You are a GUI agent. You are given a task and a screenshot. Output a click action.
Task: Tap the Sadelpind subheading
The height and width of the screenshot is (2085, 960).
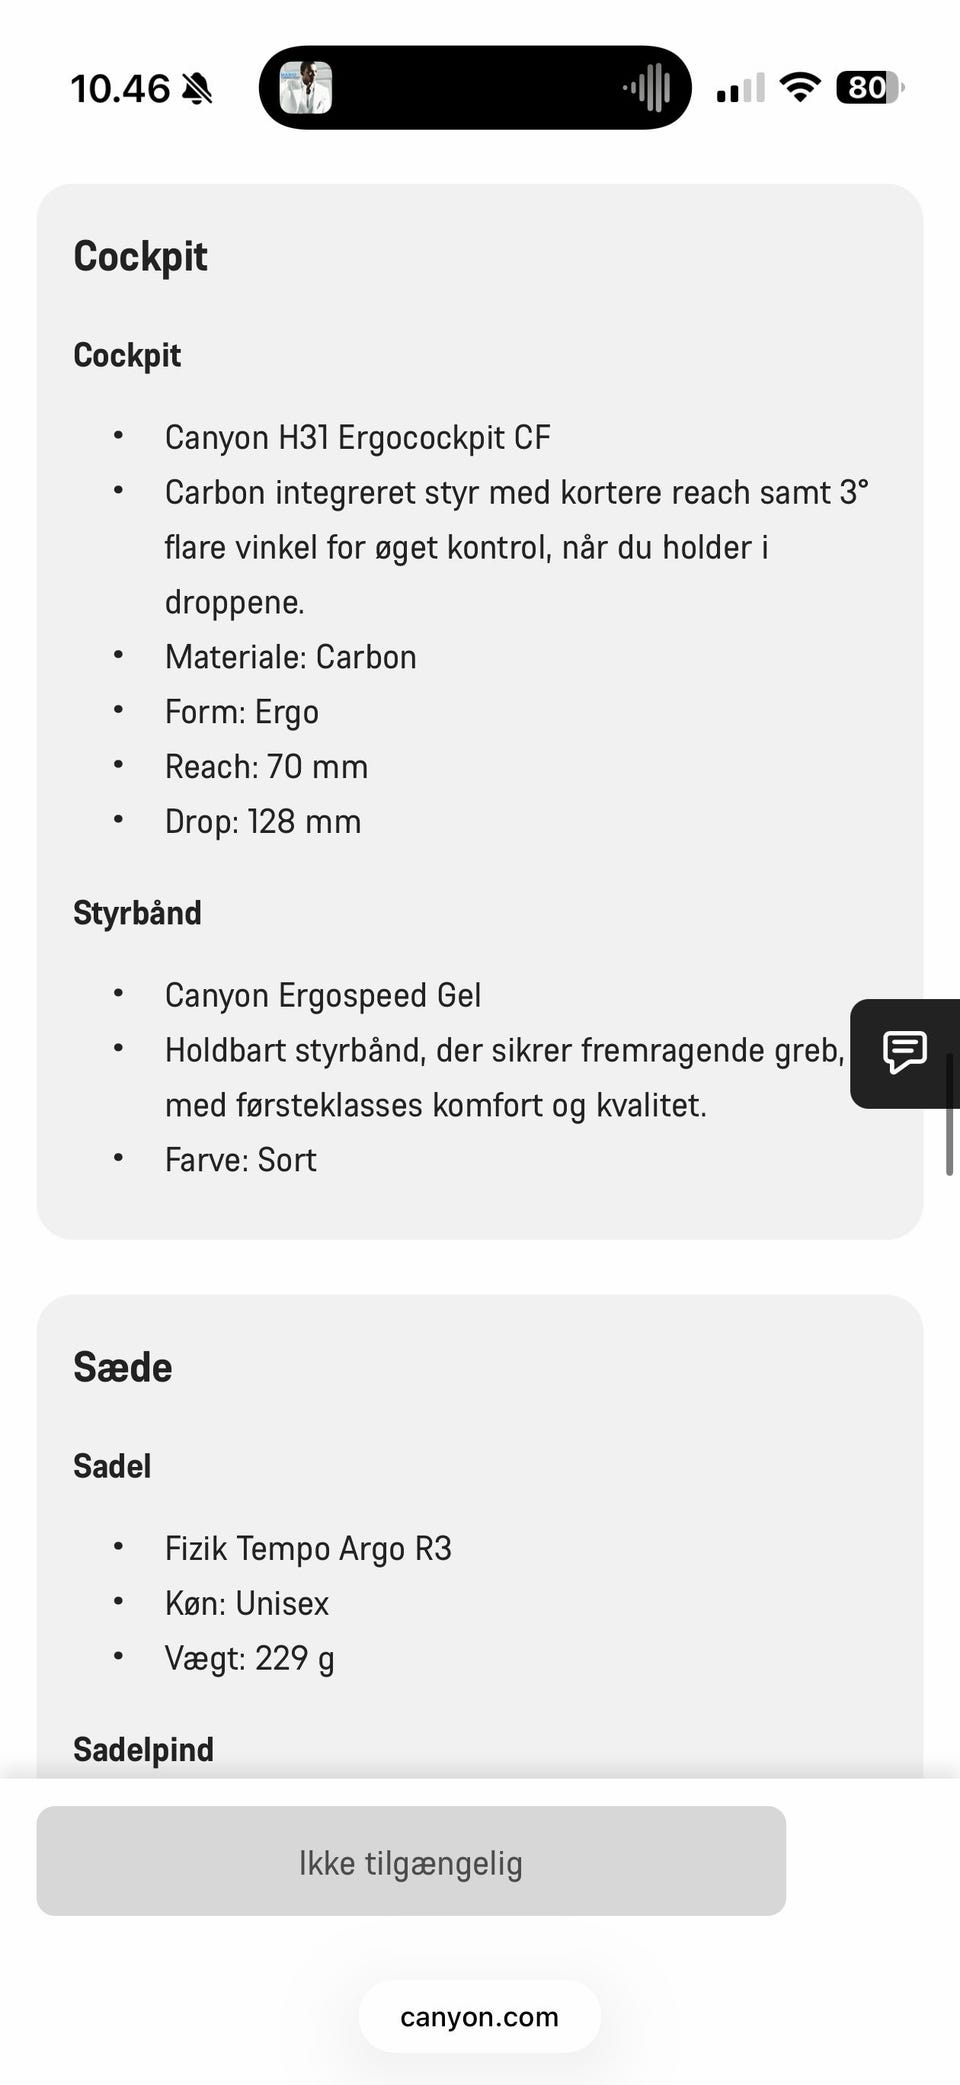[x=143, y=1749]
